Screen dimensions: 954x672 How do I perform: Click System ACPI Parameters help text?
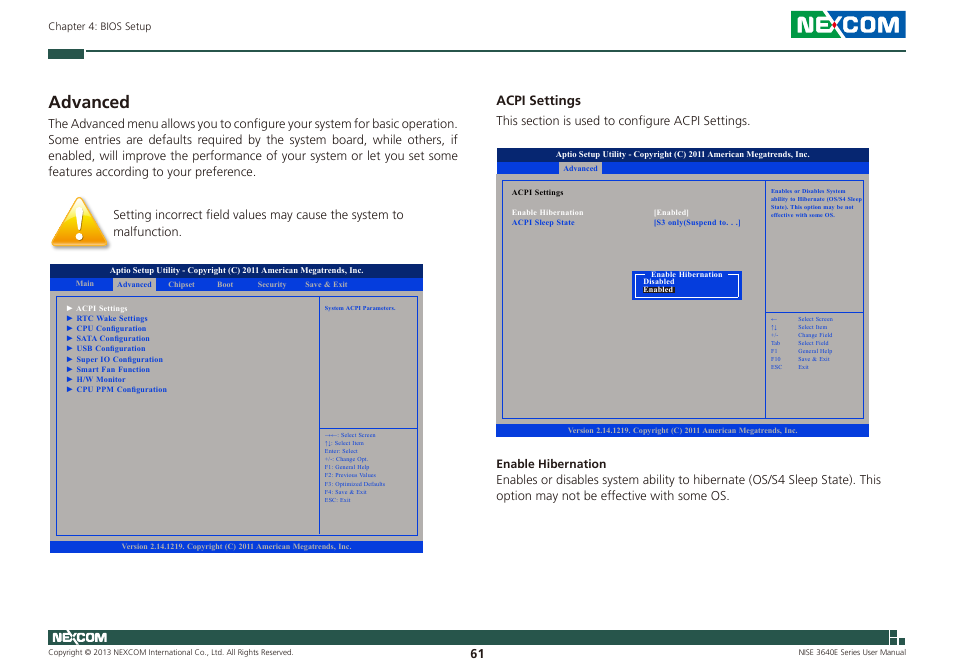tap(360, 308)
